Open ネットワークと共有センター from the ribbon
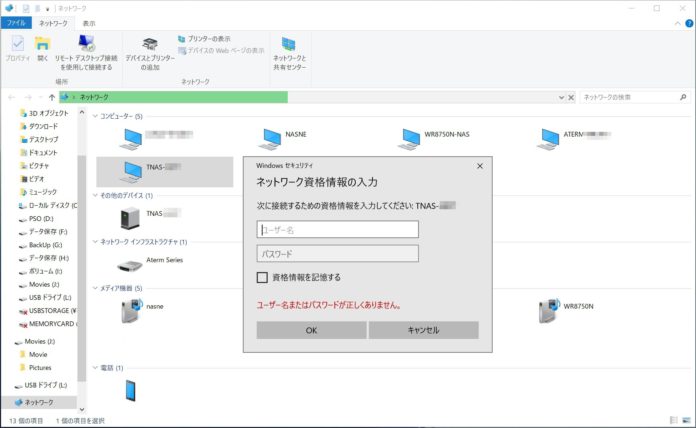This screenshot has width=696, height=428. [289, 53]
